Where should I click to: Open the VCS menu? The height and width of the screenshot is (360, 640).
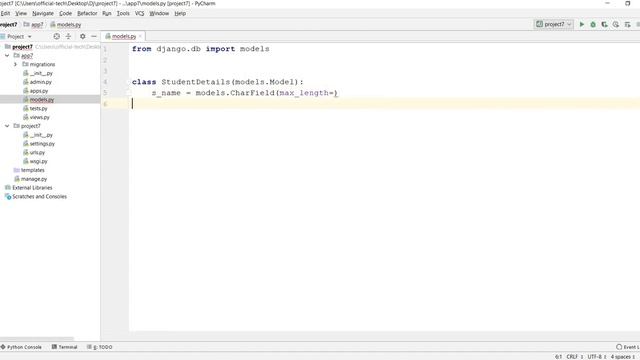139,13
